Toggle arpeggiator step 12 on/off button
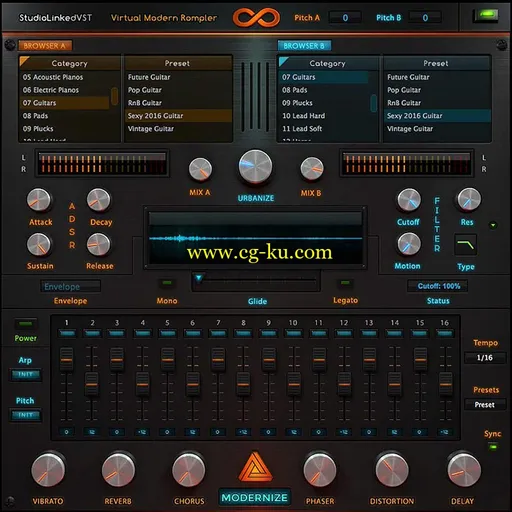This screenshot has height=512, width=512. coord(344,333)
